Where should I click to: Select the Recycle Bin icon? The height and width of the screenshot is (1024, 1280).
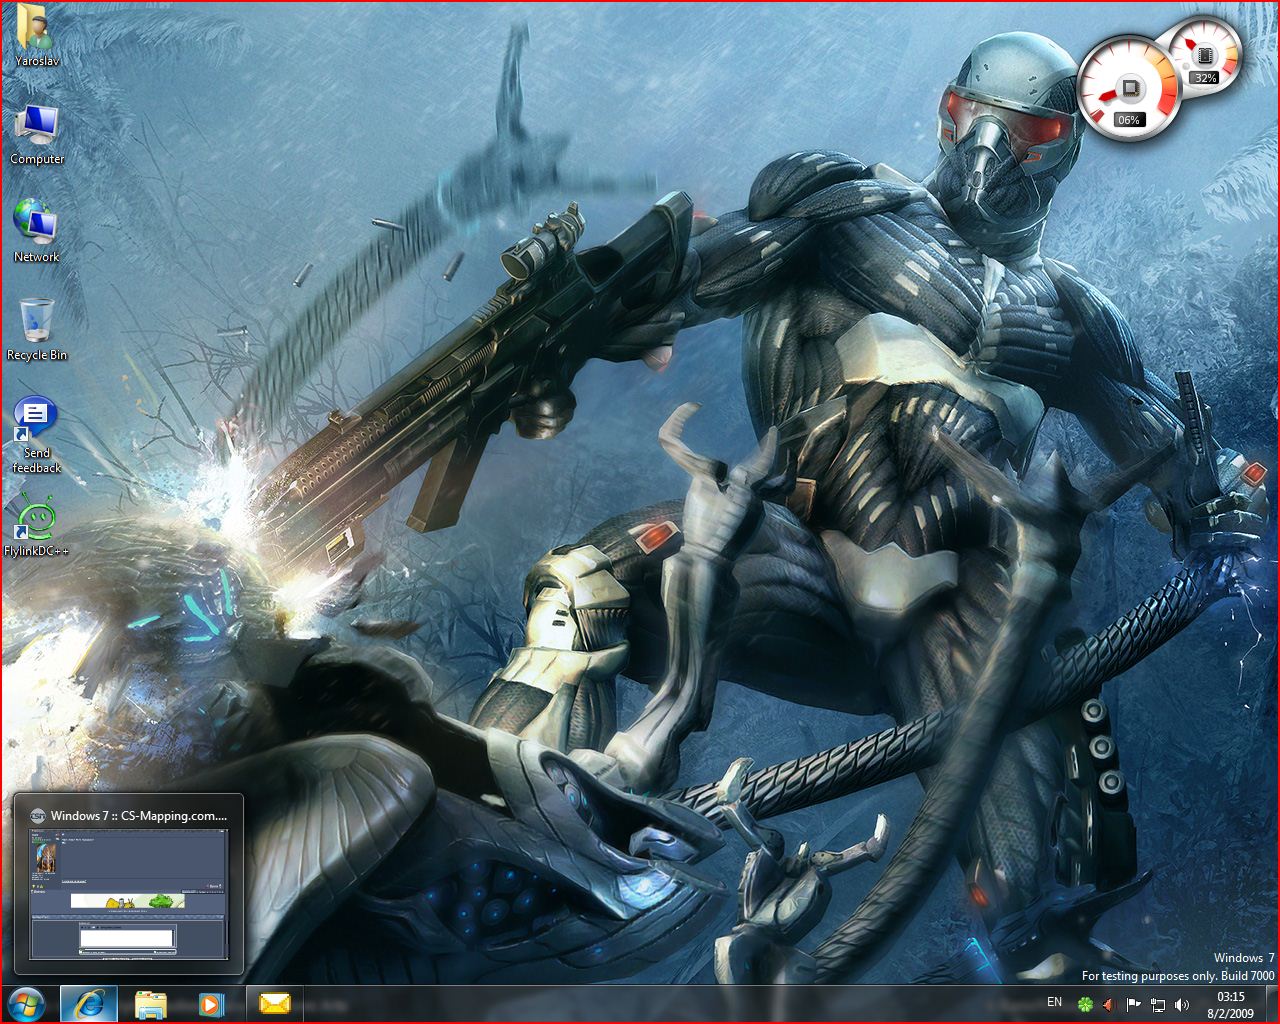coord(37,329)
